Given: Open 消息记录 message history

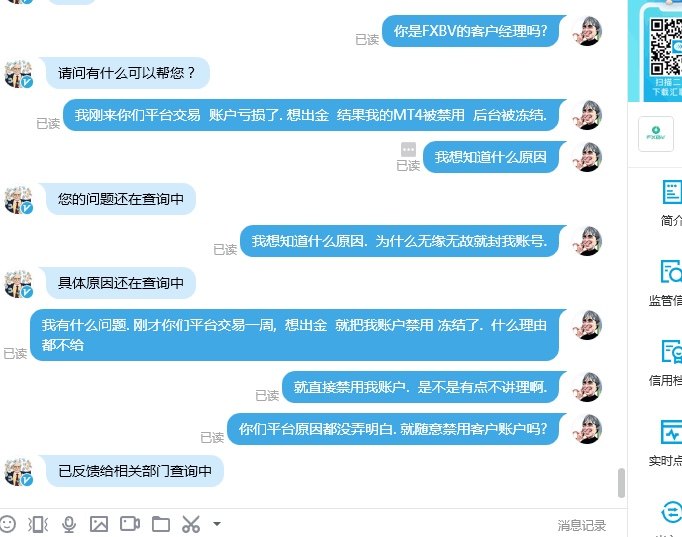Looking at the screenshot, I should (582, 525).
